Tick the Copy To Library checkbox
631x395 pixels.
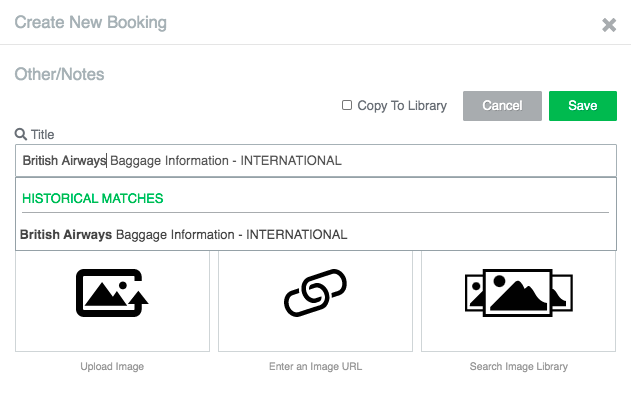click(346, 105)
